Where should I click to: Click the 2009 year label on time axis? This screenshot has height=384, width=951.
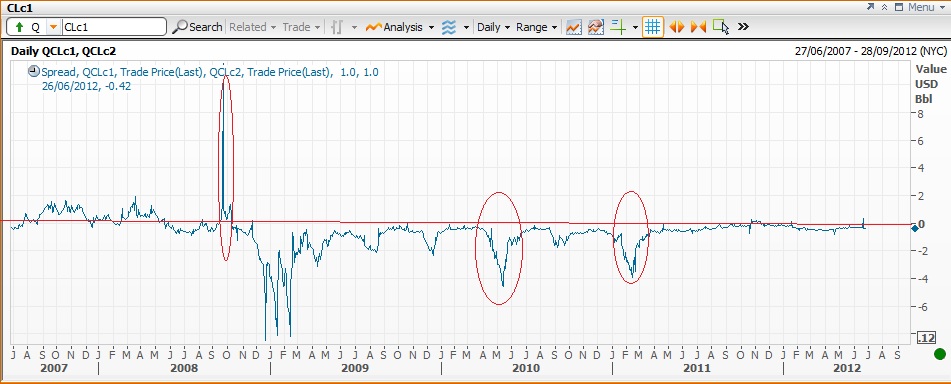(x=355, y=369)
